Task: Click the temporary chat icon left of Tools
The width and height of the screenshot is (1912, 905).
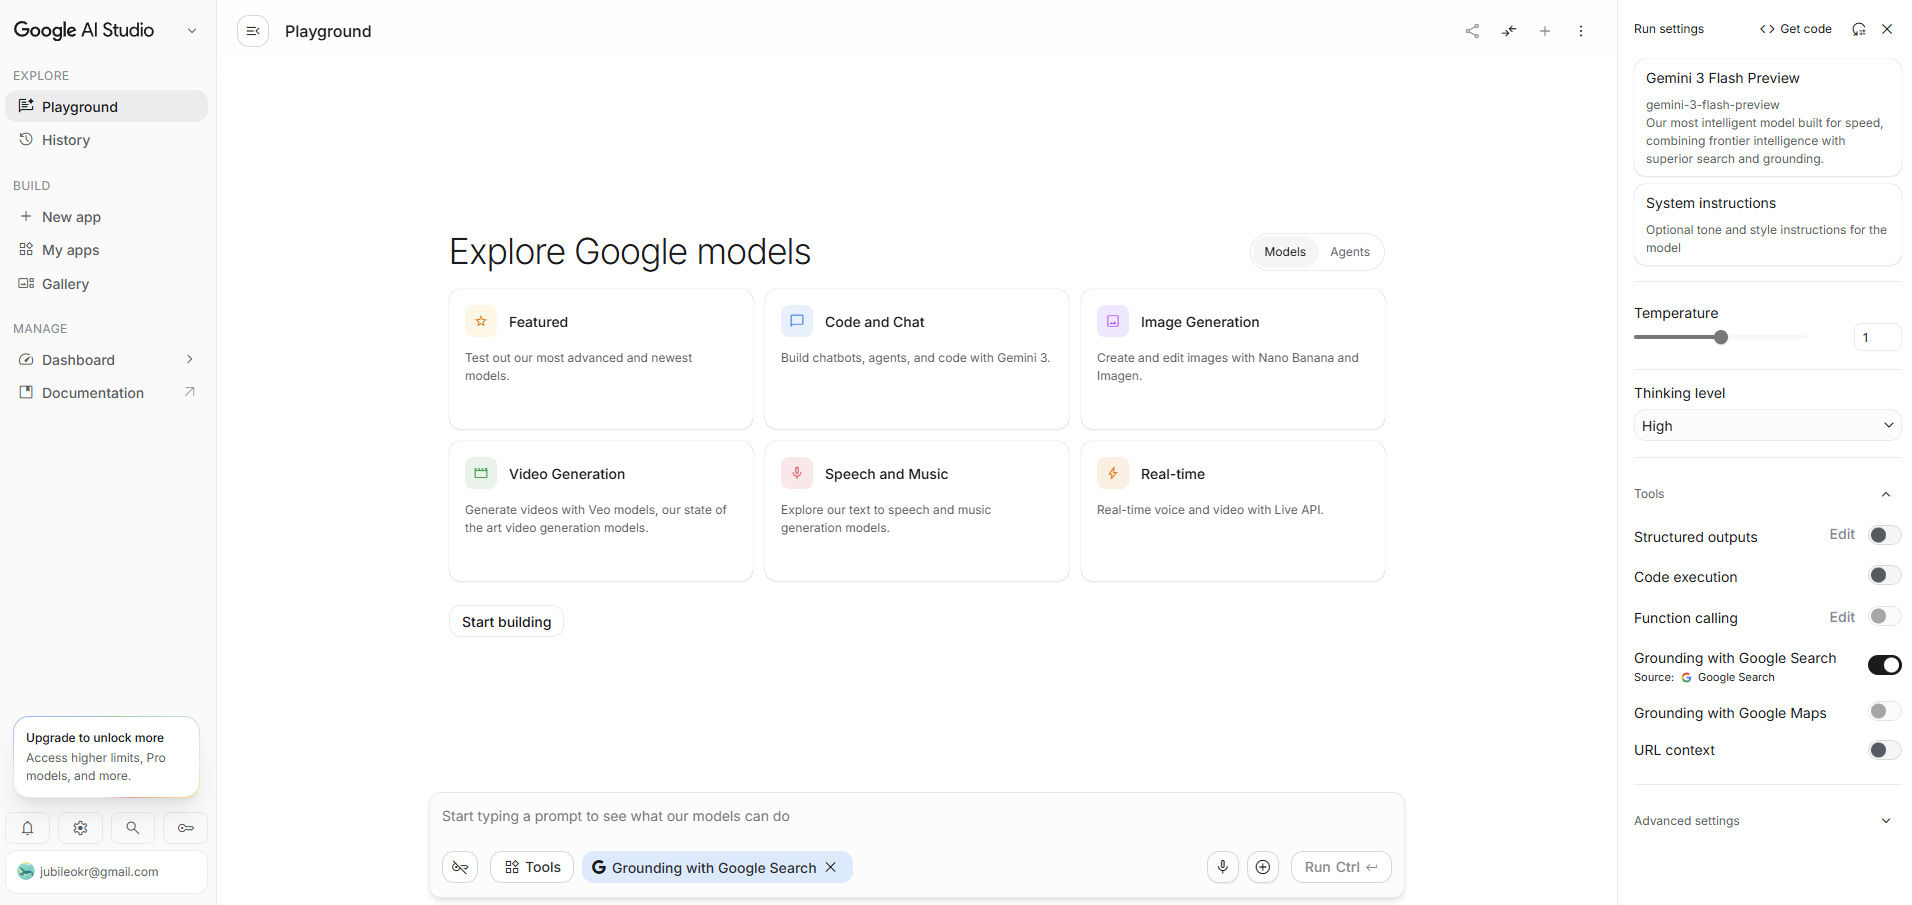Action: click(x=460, y=867)
